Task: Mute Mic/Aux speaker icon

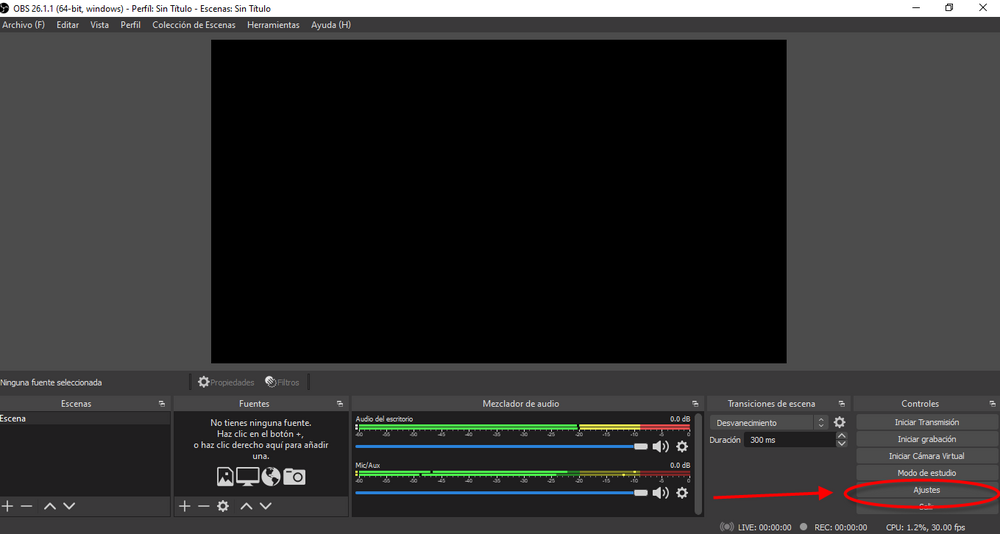Action: pos(660,493)
